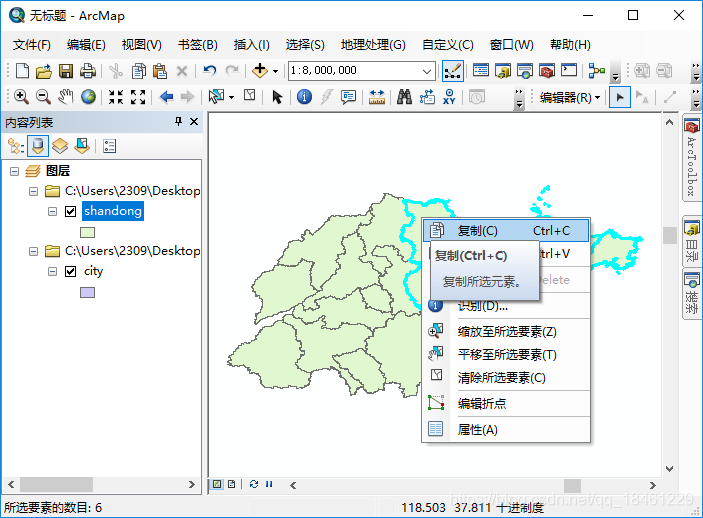This screenshot has height=518, width=703.
Task: Choose the Select Elements arrow
Action: tap(277, 97)
